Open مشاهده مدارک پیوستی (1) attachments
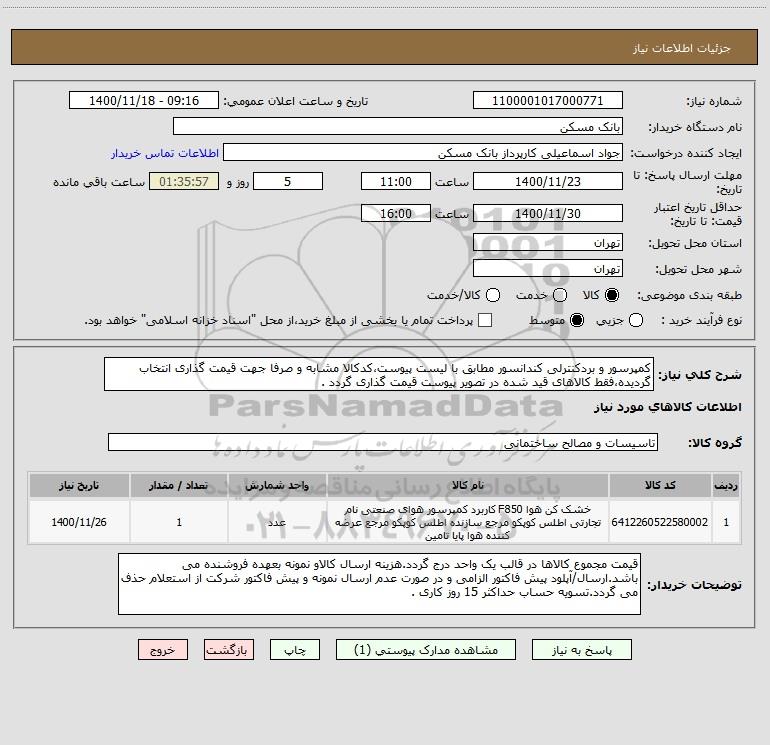This screenshot has height=745, width=770. click(x=426, y=650)
